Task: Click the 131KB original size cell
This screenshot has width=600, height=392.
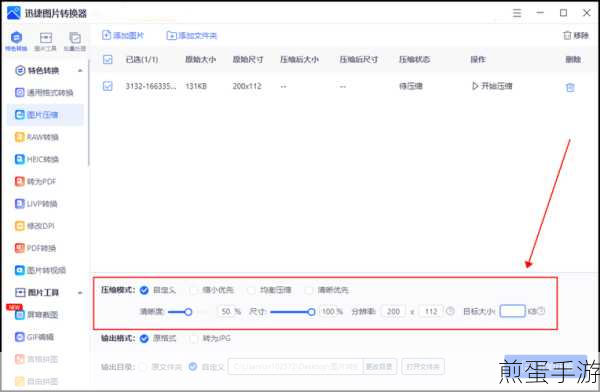Action: pyautogui.click(x=196, y=86)
